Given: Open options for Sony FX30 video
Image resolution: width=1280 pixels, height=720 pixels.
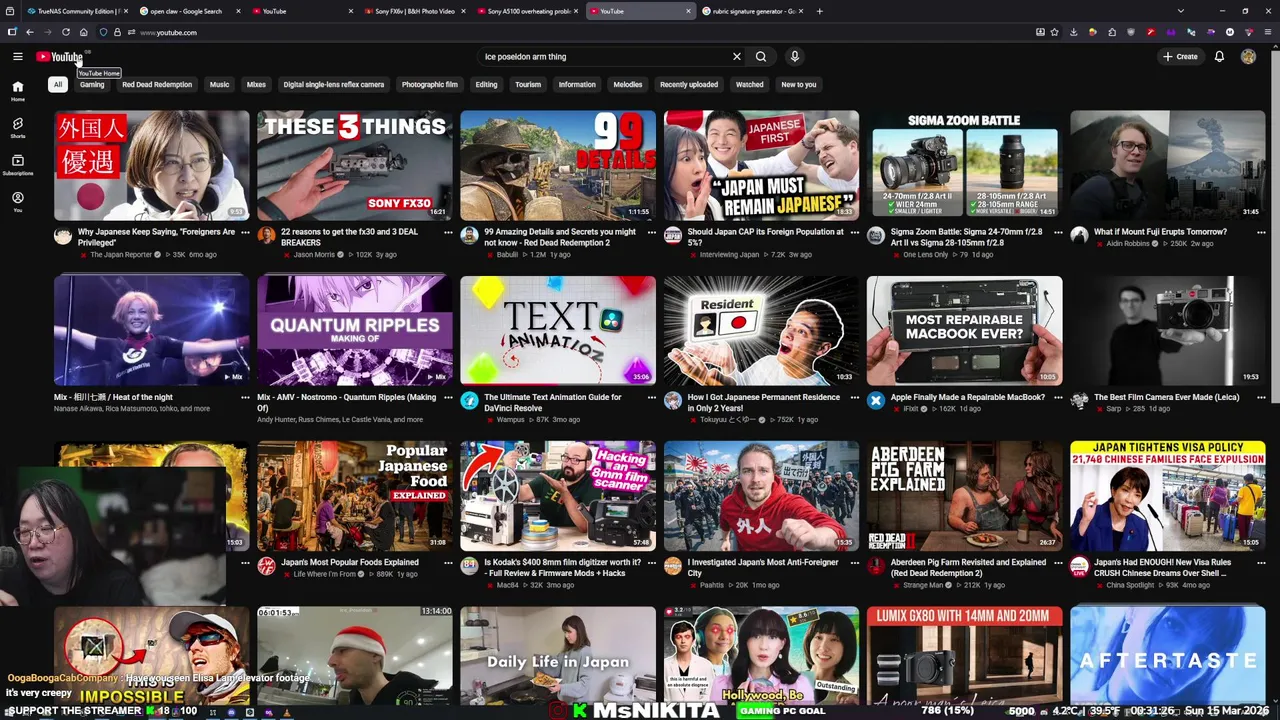Looking at the screenshot, I should [448, 232].
